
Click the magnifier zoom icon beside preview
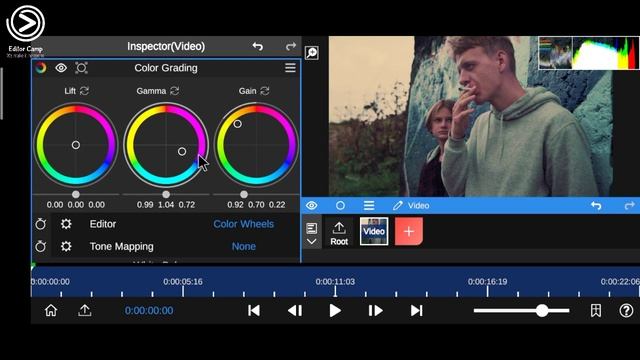click(x=312, y=53)
